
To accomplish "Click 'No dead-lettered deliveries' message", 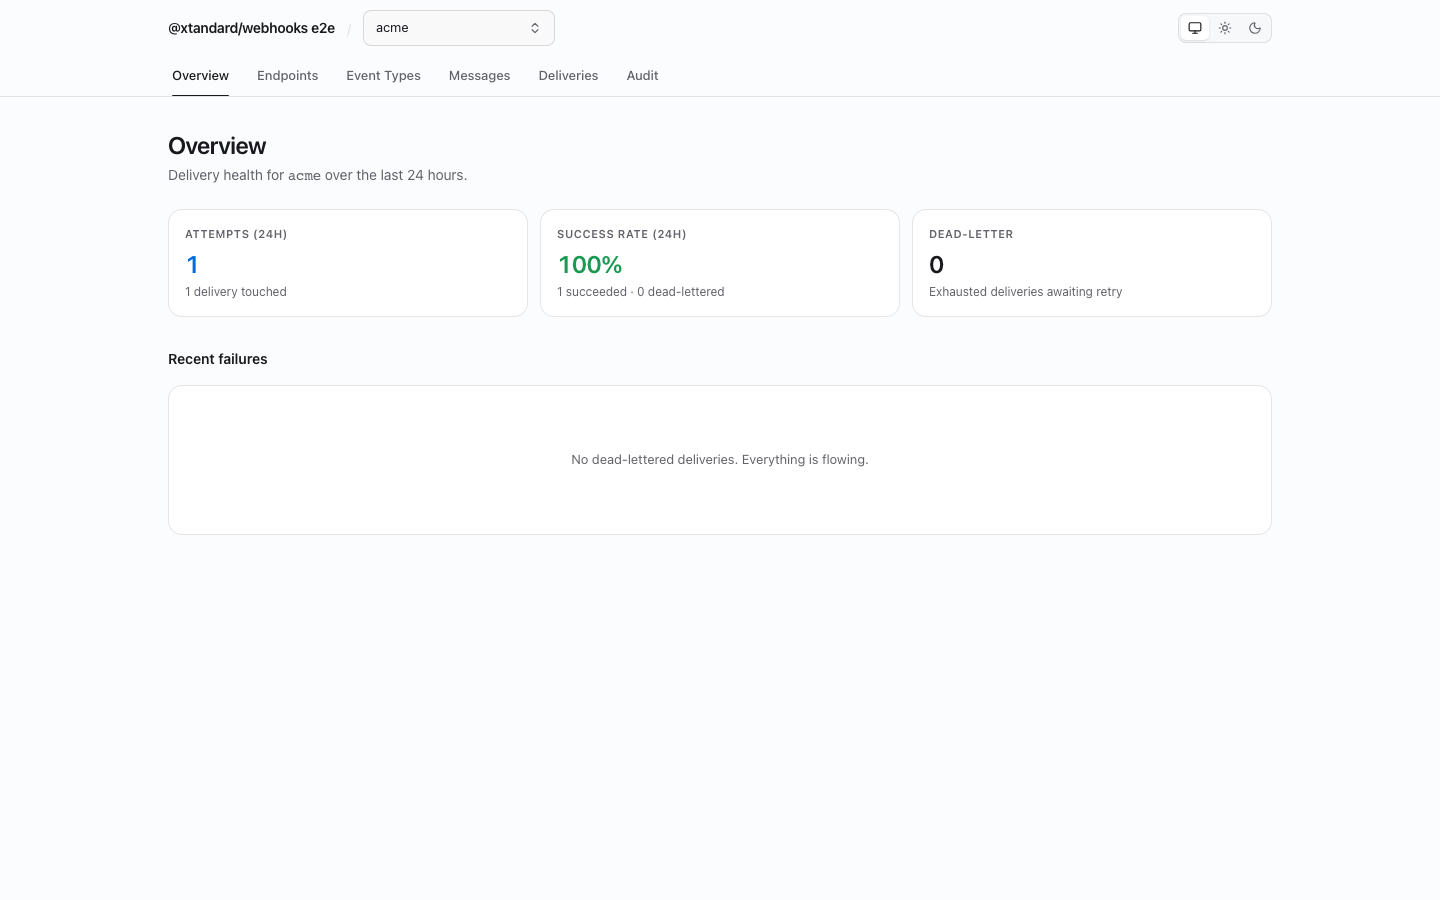I will pyautogui.click(x=720, y=460).
